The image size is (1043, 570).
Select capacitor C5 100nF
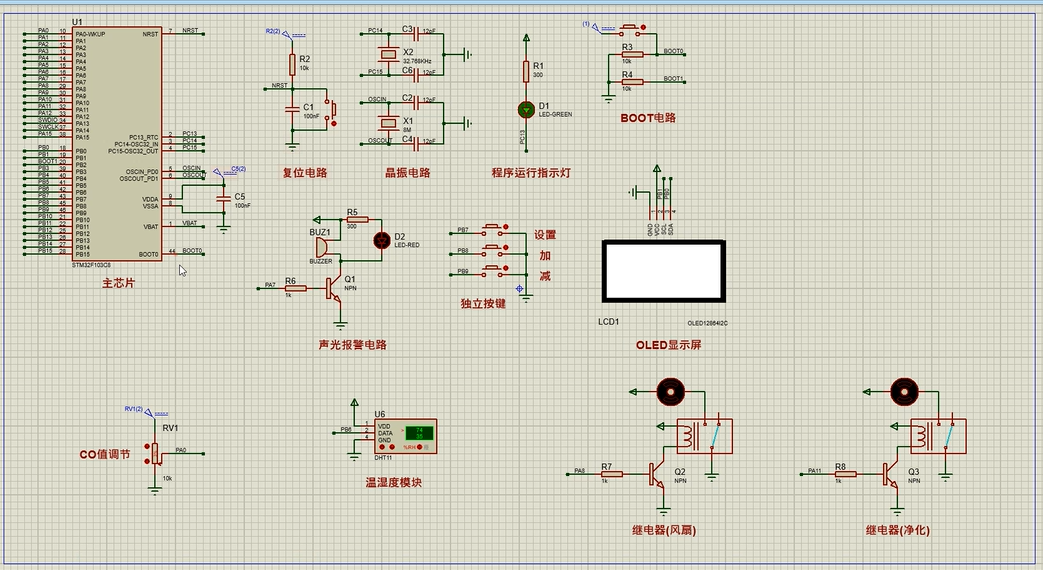(224, 200)
